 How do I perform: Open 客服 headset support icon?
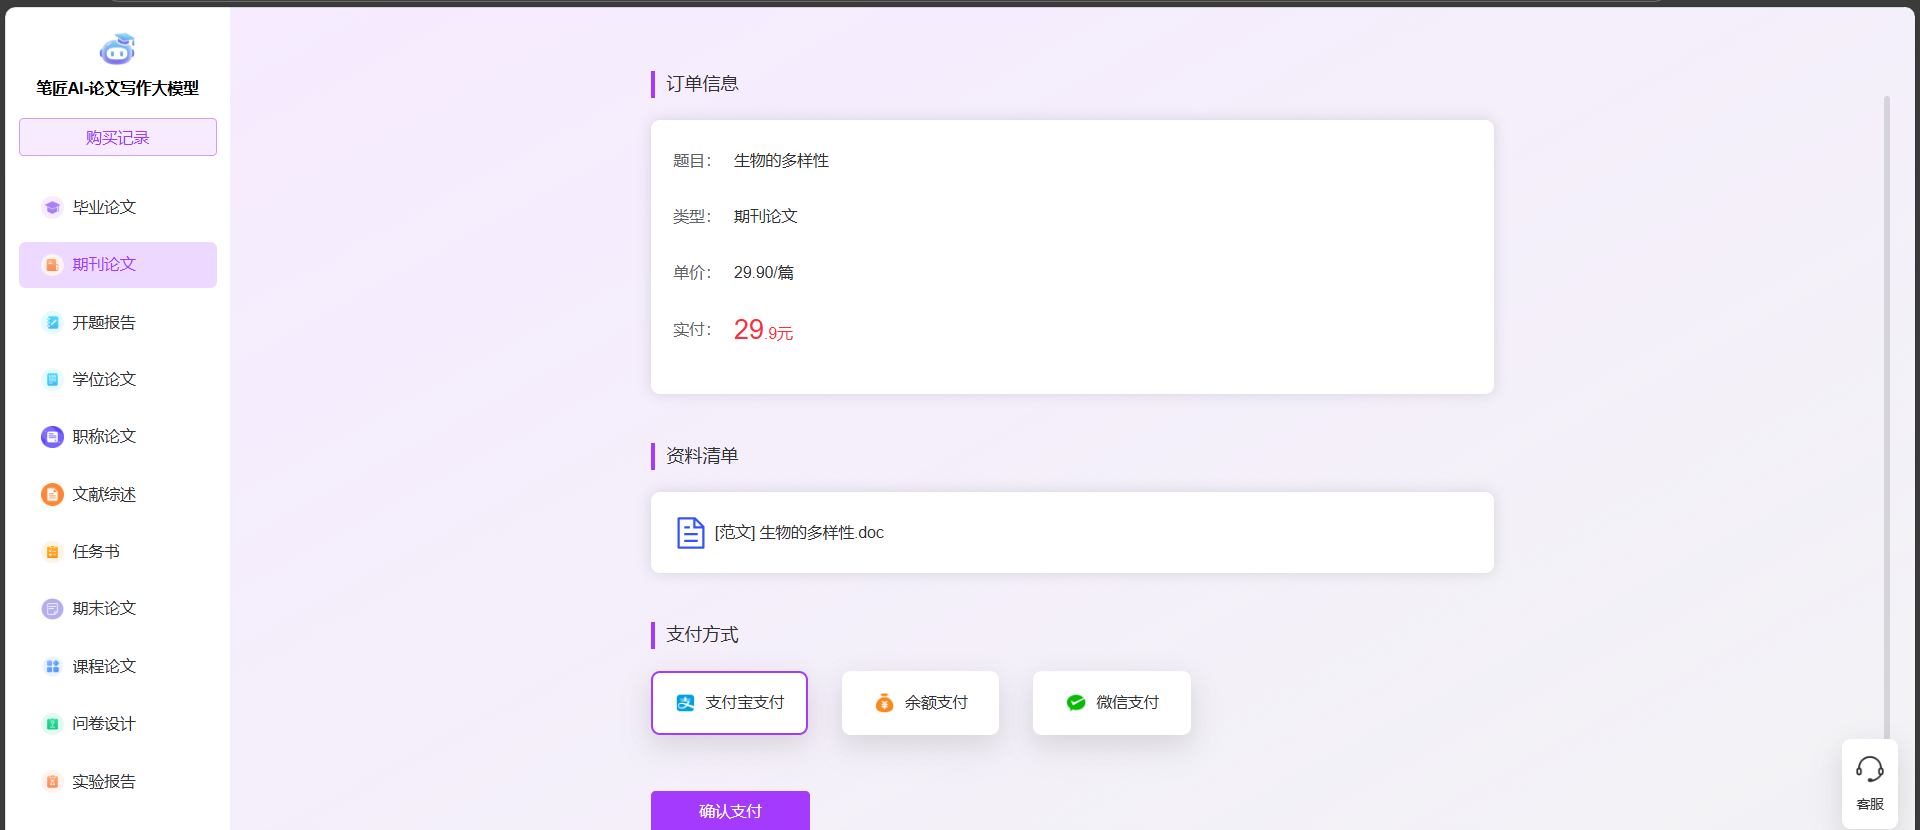[x=1869, y=770]
